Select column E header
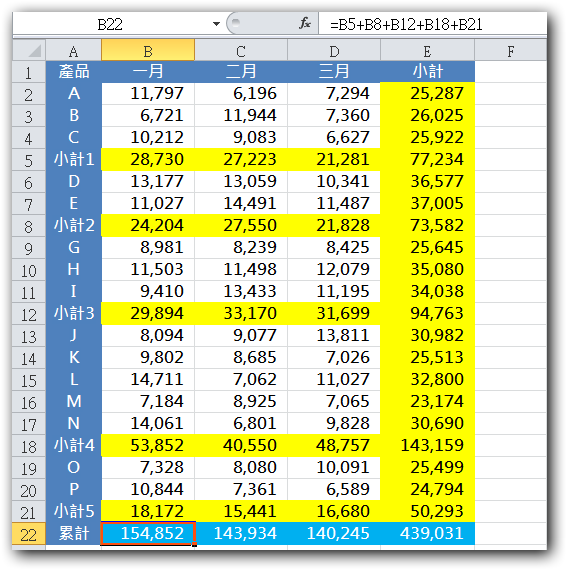Viewport: 567px width, 570px height. click(427, 50)
